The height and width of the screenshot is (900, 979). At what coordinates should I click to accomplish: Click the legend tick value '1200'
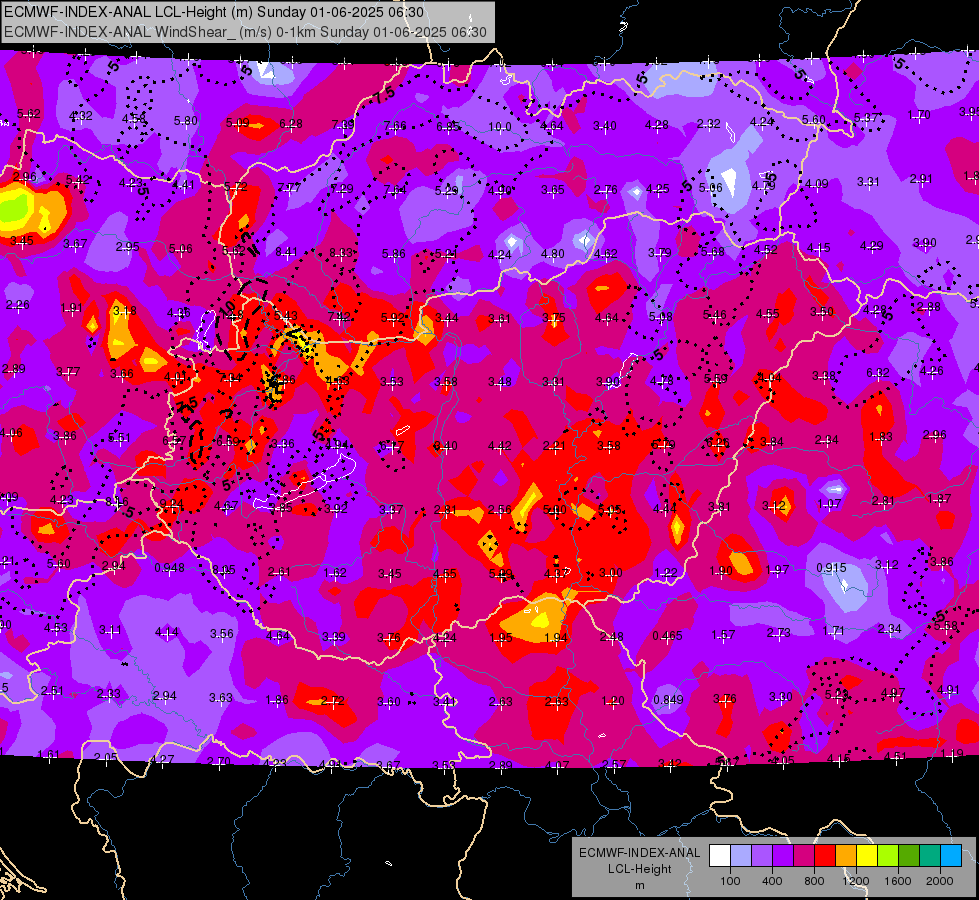coord(855,881)
